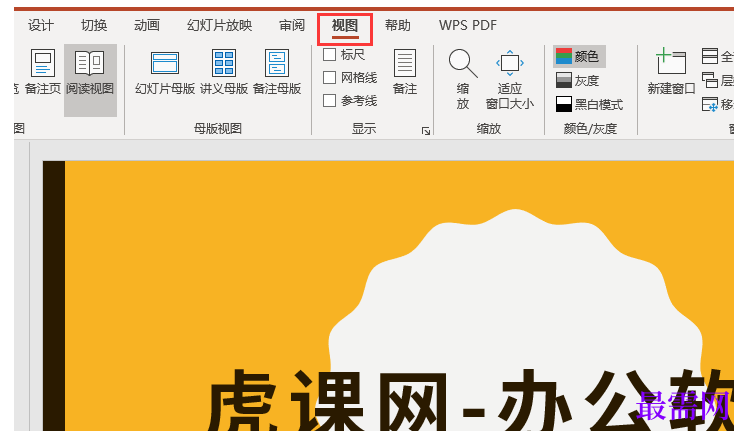Click the dark bar on slide's left edge
The width and height of the screenshot is (748, 437).
pyautogui.click(x=53, y=296)
